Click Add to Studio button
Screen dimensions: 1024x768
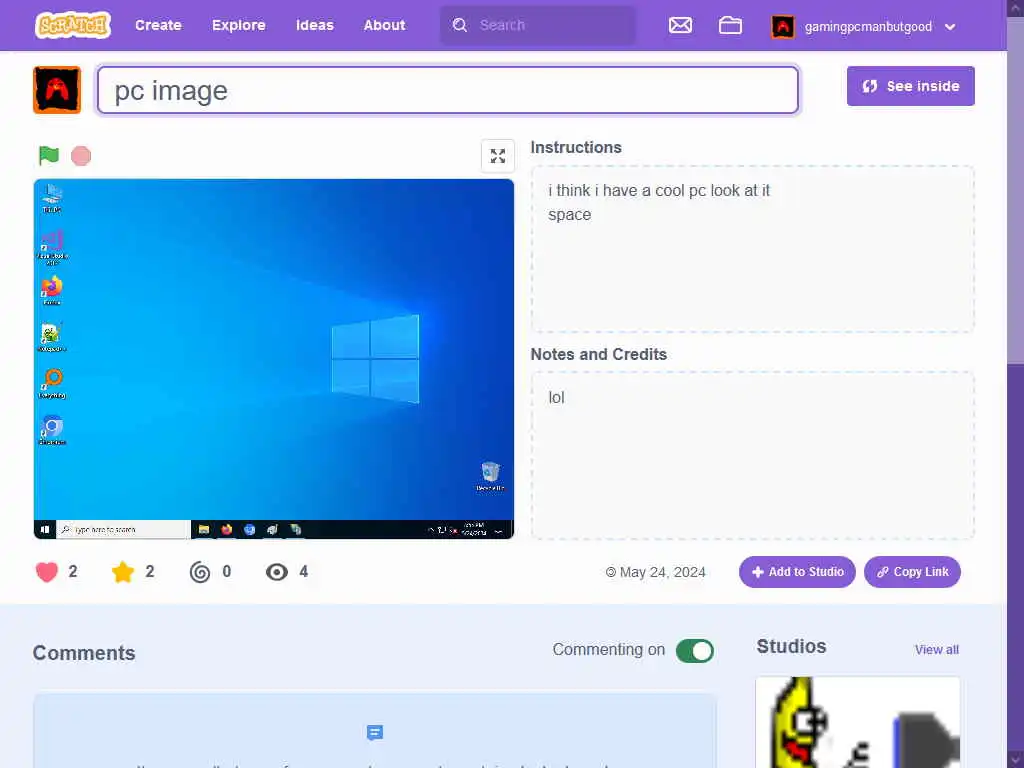(797, 572)
